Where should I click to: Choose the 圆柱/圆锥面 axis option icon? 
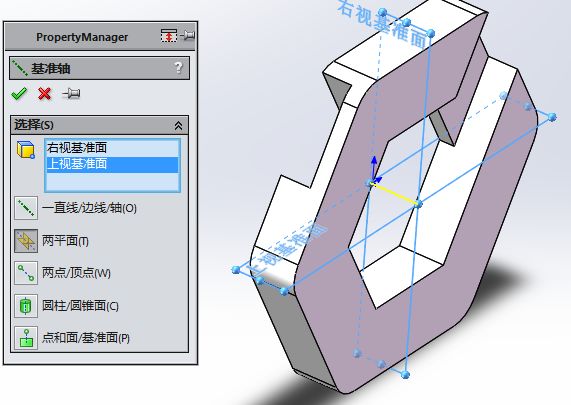(x=26, y=306)
